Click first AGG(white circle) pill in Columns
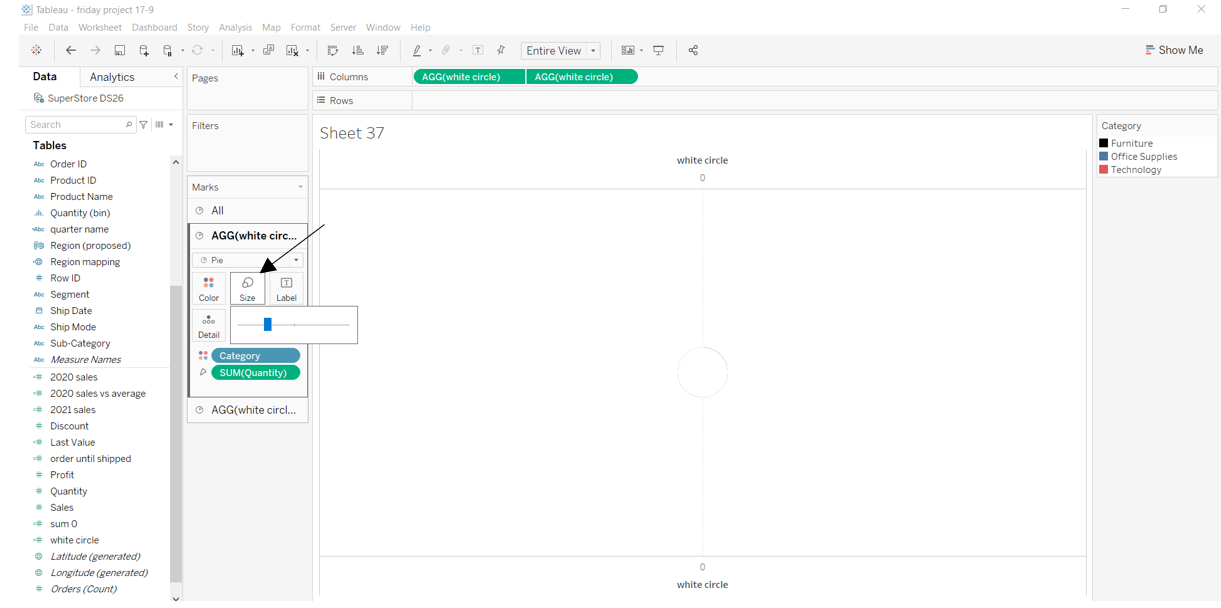Screen dimensions: 1221x608 coord(469,76)
